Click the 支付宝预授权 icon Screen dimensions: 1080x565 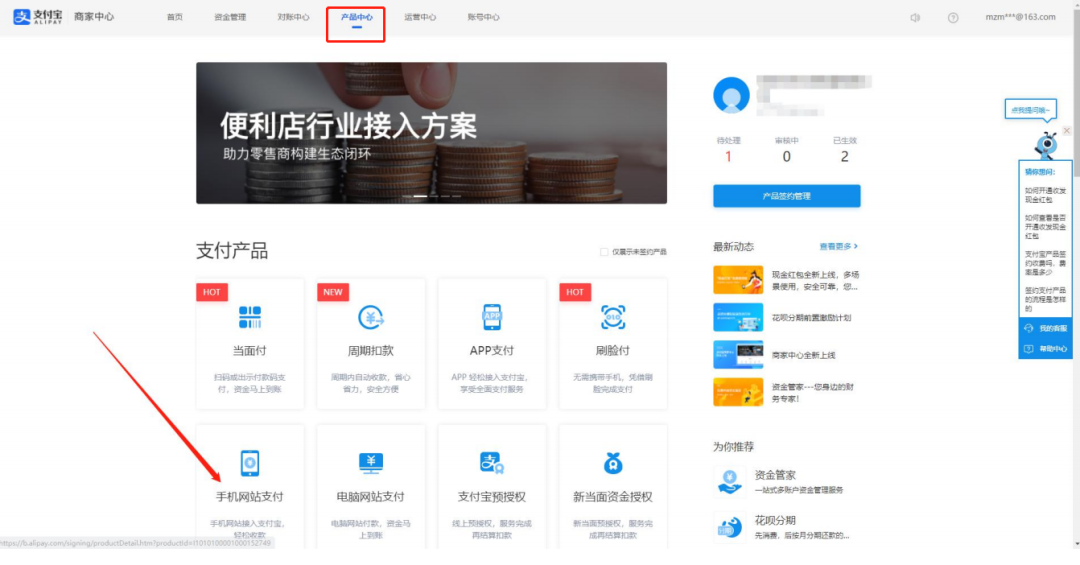(x=492, y=463)
